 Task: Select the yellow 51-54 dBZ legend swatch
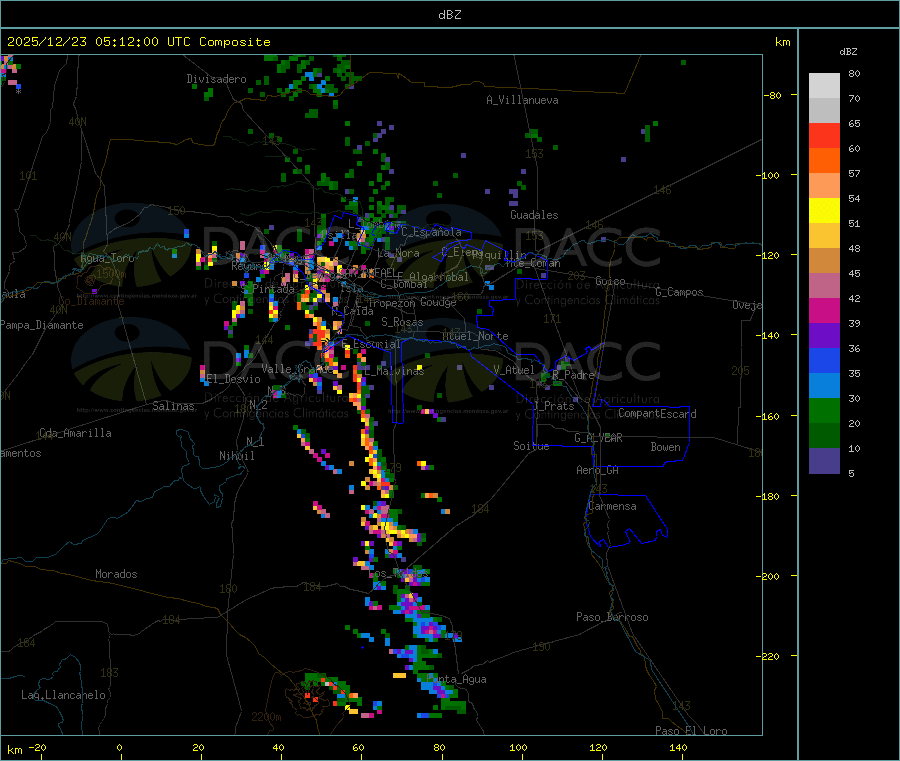[x=824, y=211]
